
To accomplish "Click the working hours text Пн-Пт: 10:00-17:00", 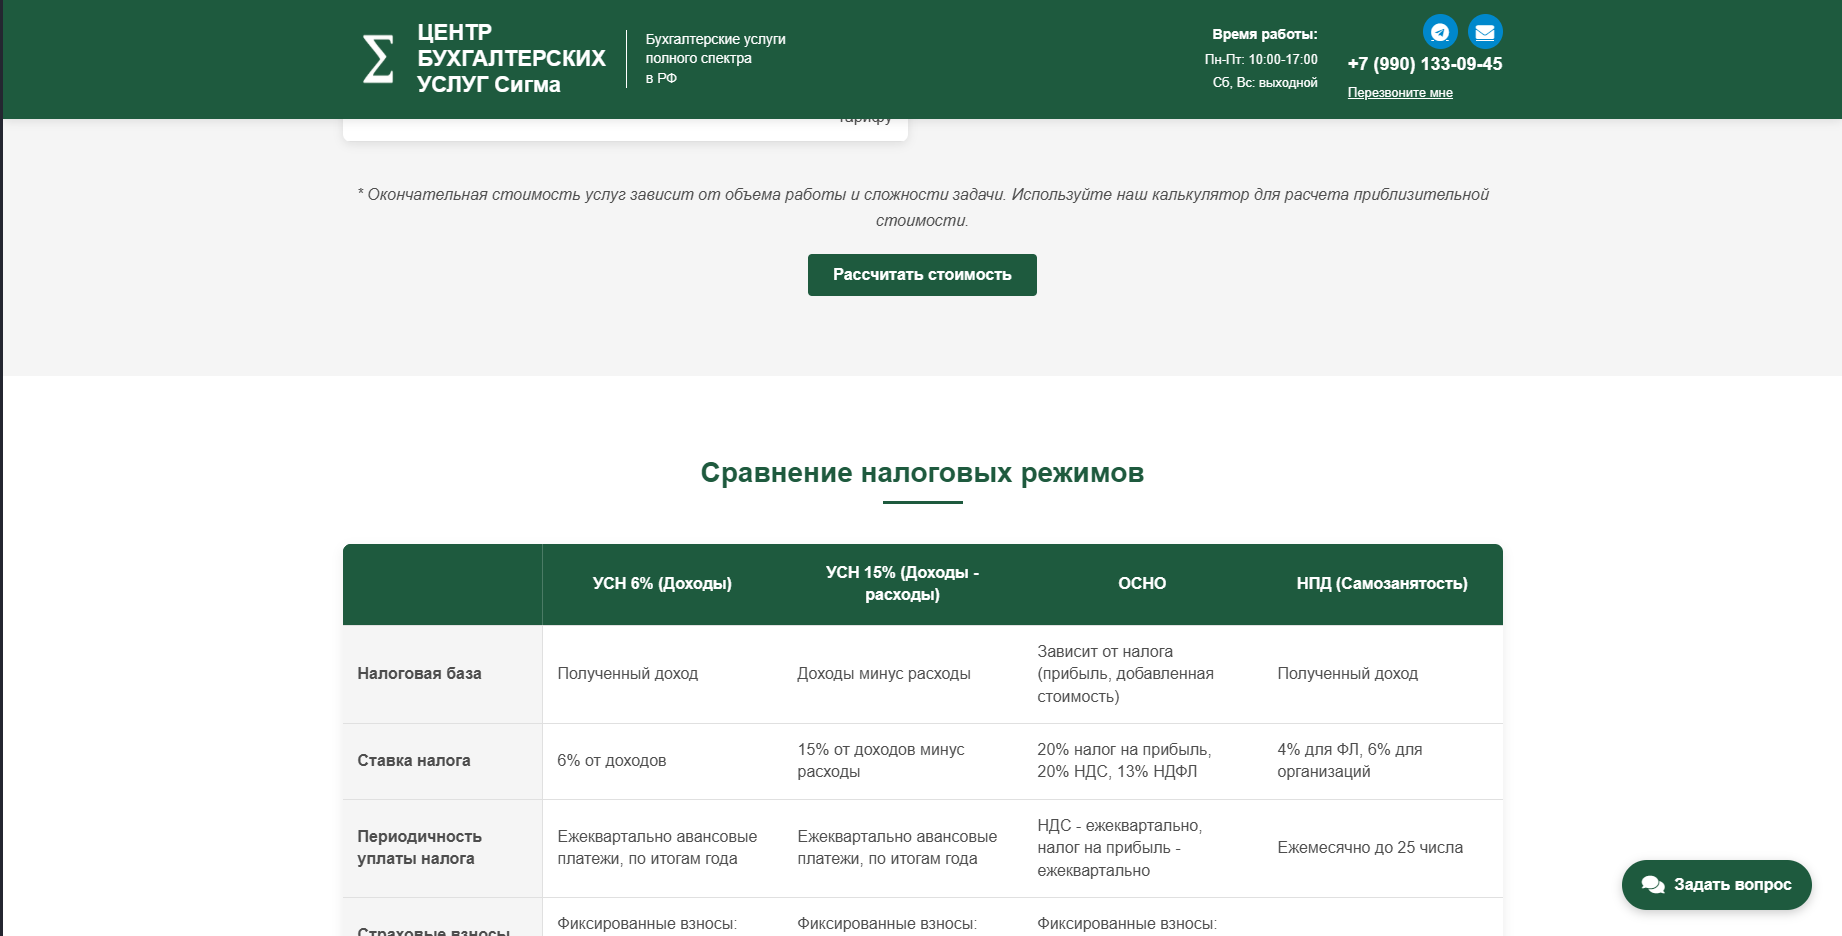I will pos(1261,60).
